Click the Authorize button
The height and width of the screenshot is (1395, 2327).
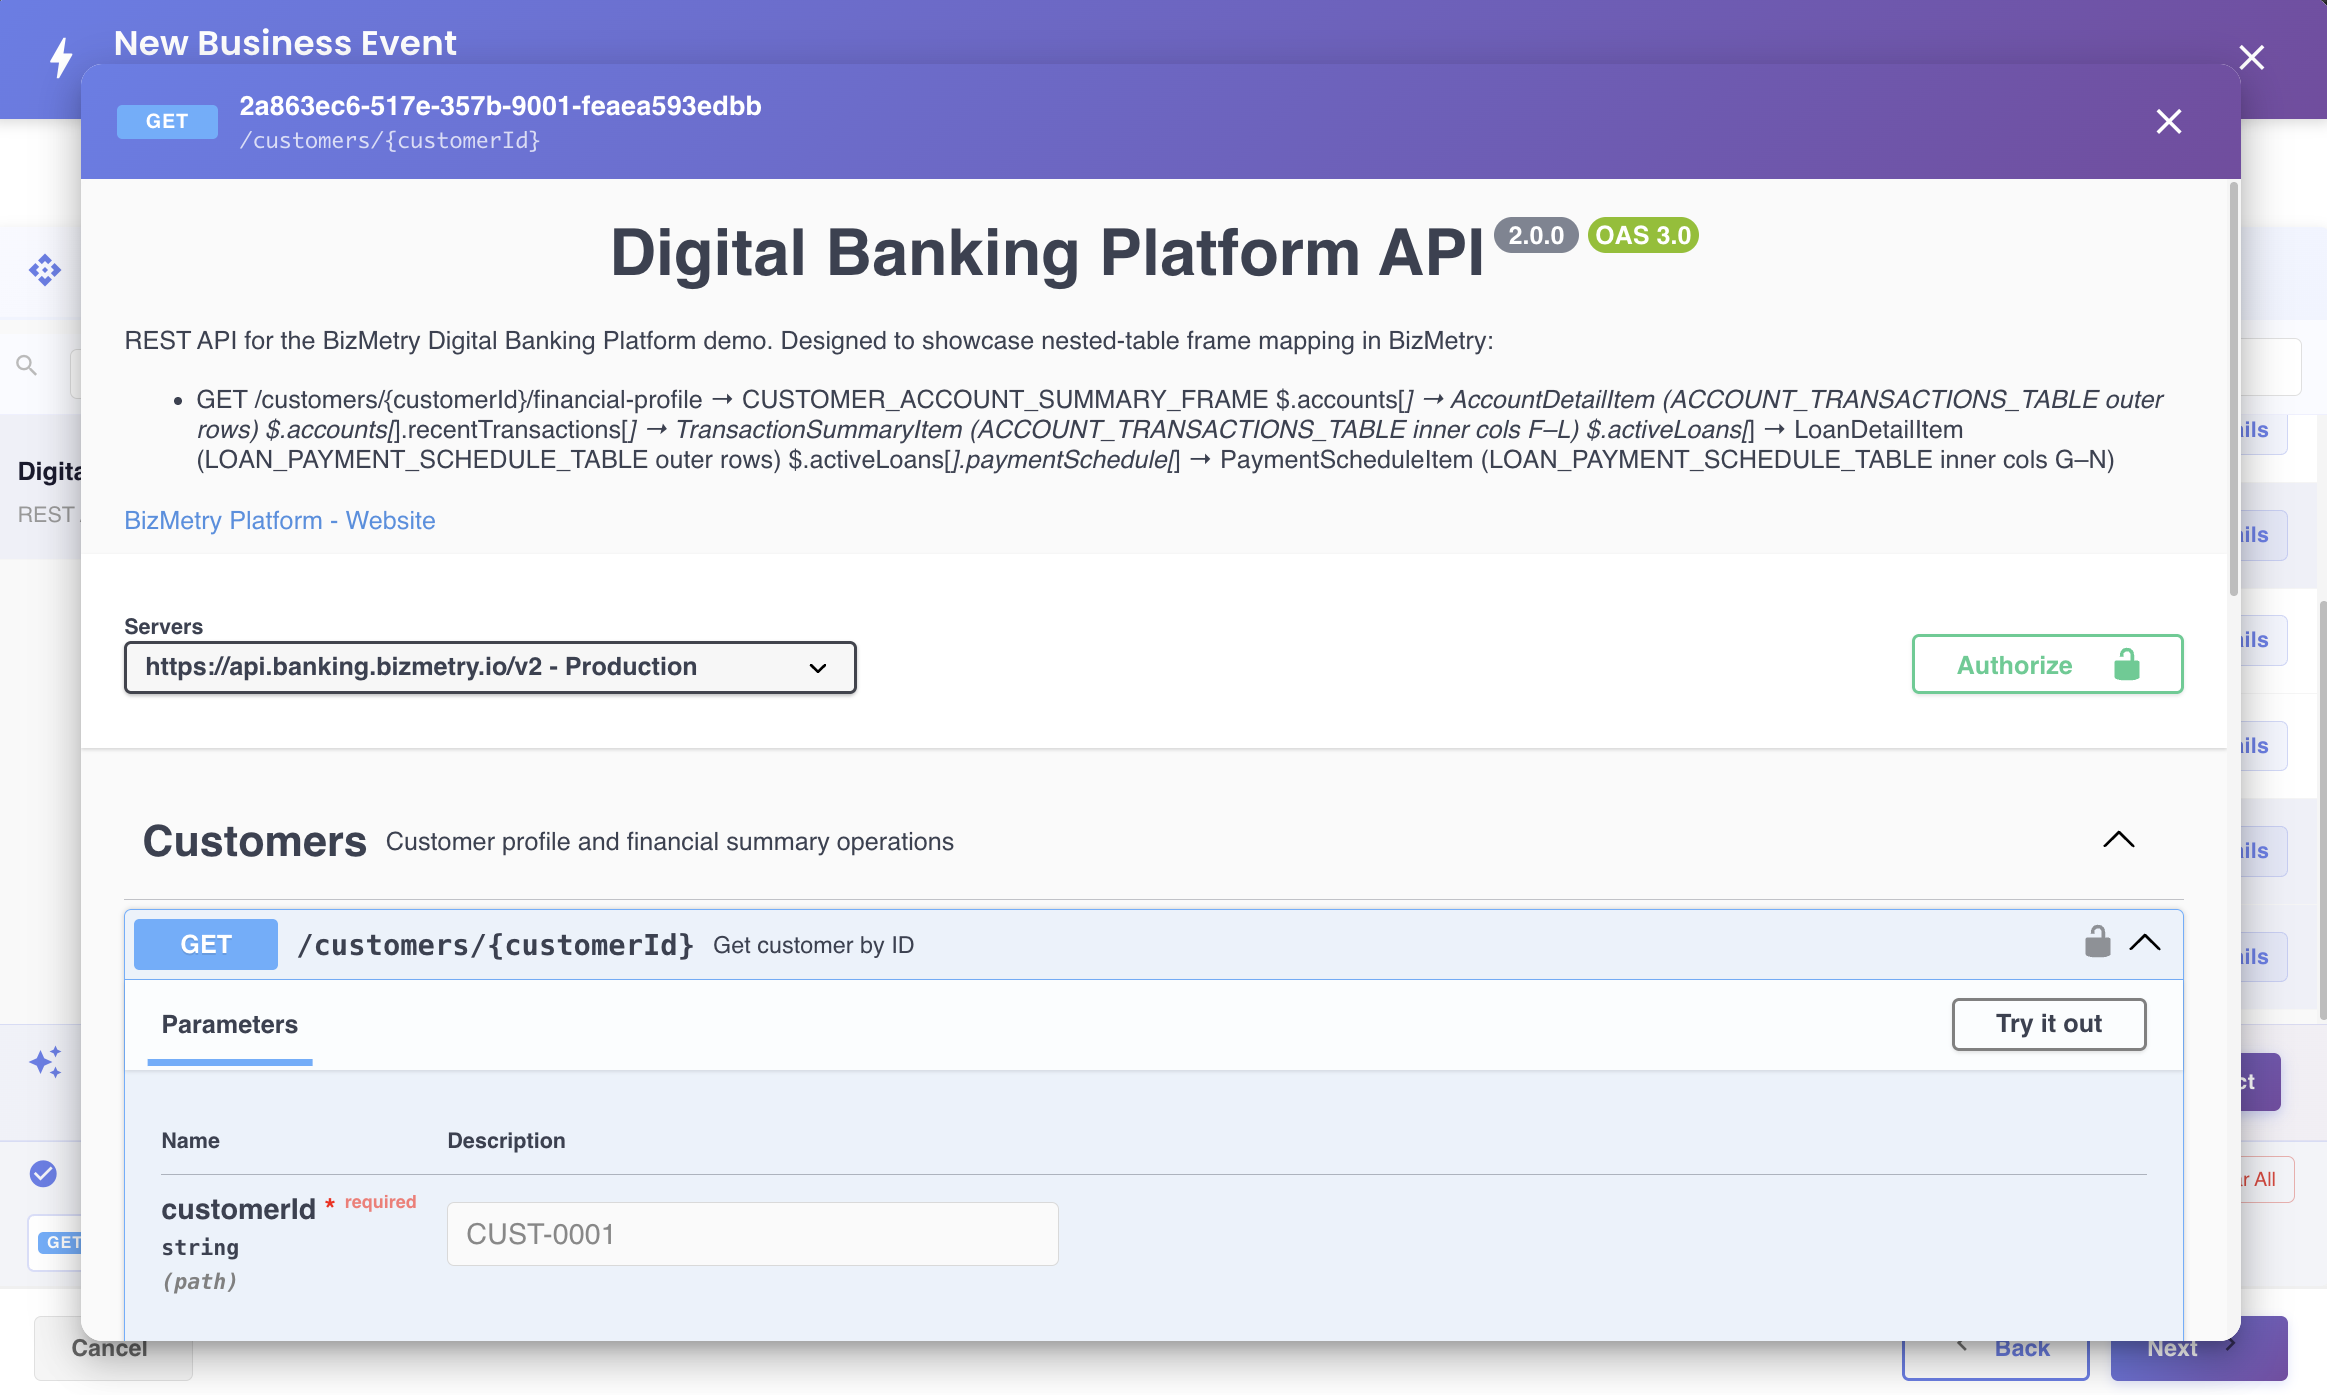tap(2047, 664)
